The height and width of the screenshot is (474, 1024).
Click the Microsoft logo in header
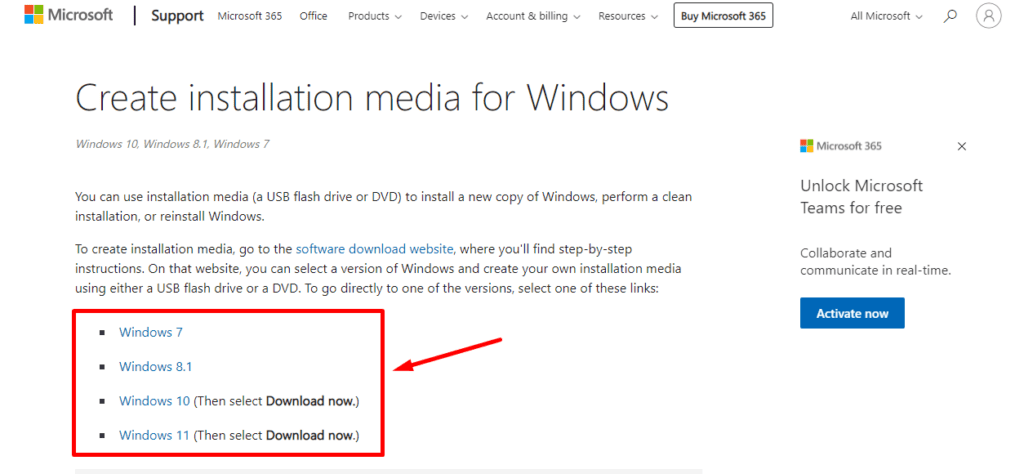69,16
